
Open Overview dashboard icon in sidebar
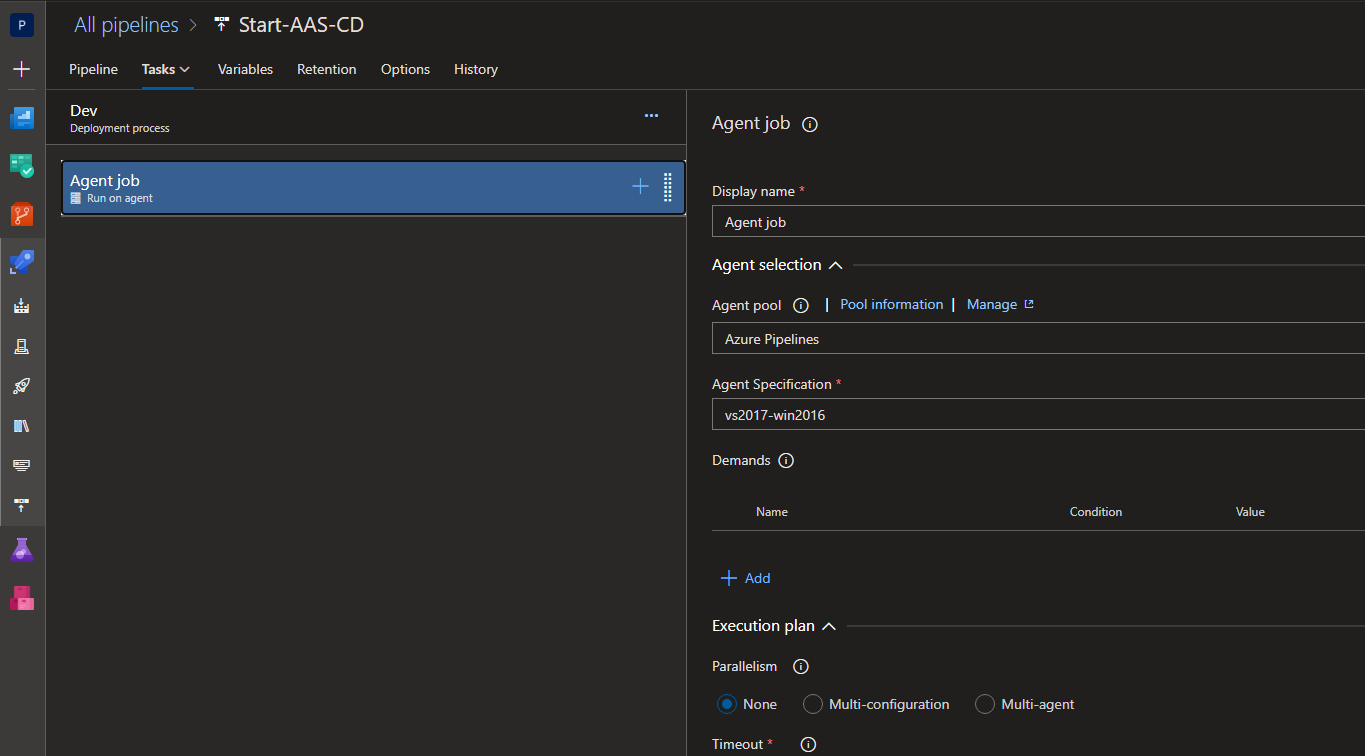(22, 118)
